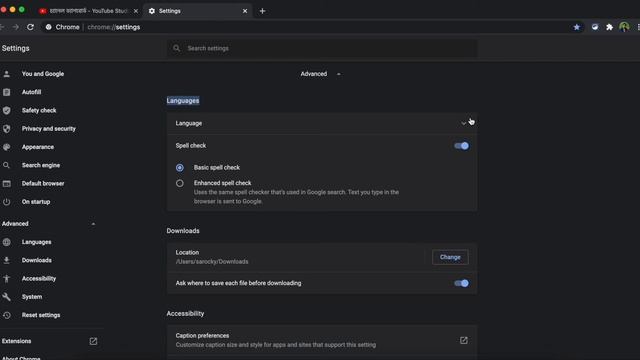This screenshot has width=640, height=360.
Task: Click the /Users/sarocky/Downloads path text
Action: click(212, 262)
